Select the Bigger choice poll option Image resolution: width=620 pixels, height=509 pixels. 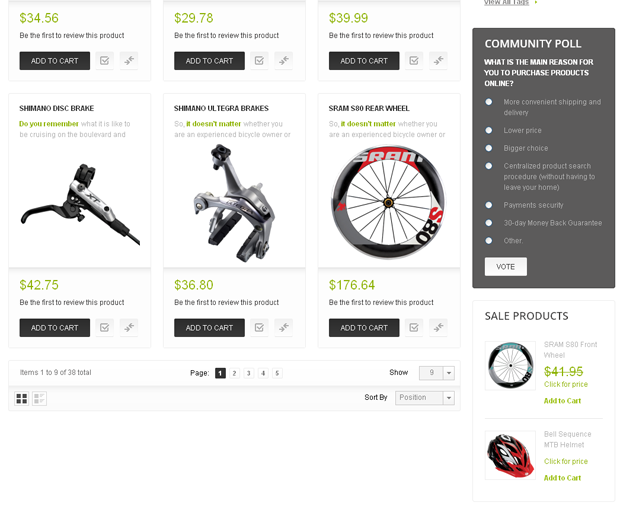tap(489, 148)
